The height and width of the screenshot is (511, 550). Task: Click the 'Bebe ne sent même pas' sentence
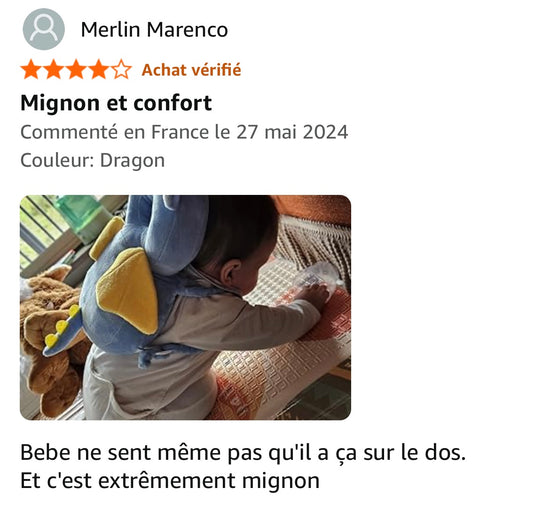(243, 453)
